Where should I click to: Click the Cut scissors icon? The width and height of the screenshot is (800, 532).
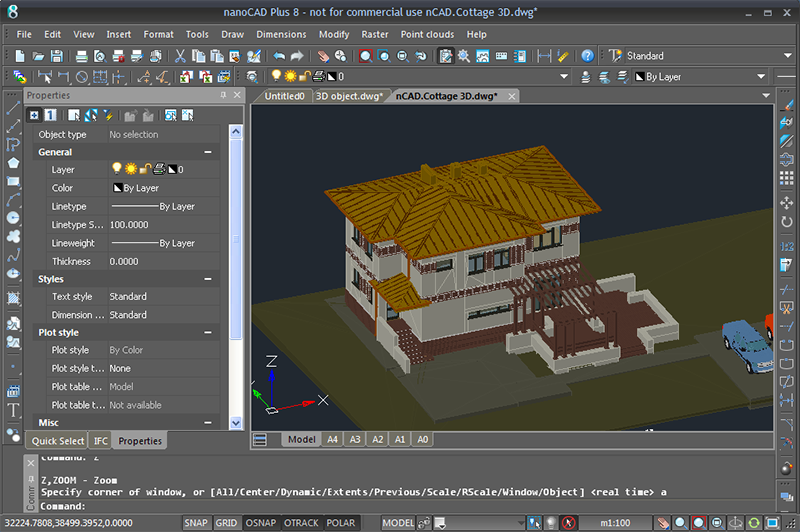pos(181,56)
